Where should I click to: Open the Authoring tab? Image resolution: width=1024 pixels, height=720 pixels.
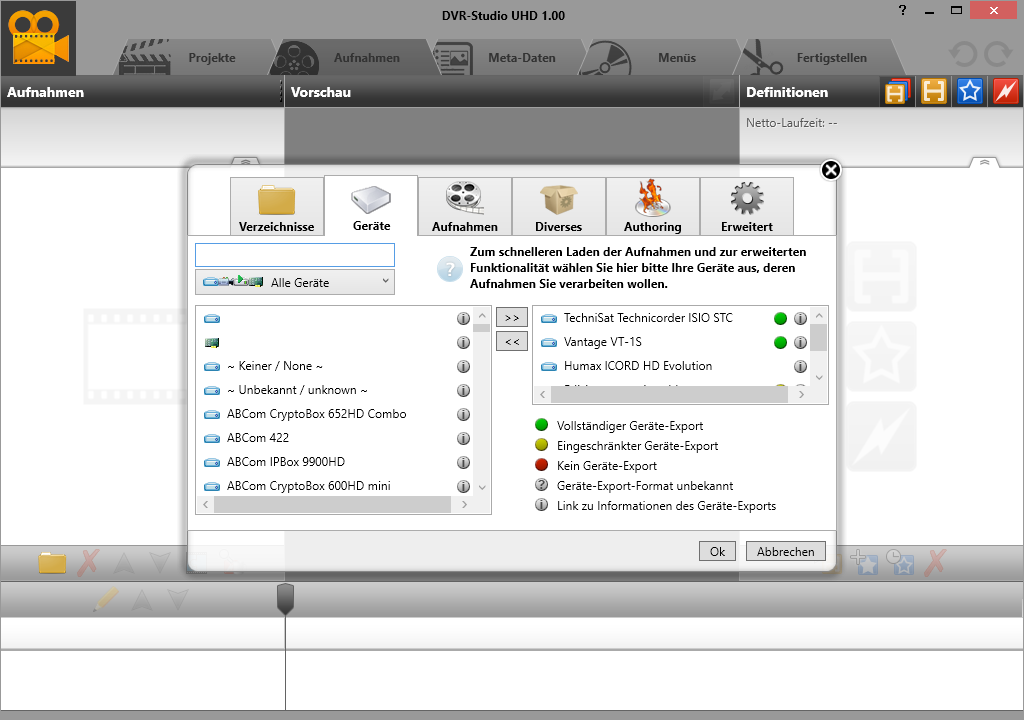pyautogui.click(x=652, y=206)
